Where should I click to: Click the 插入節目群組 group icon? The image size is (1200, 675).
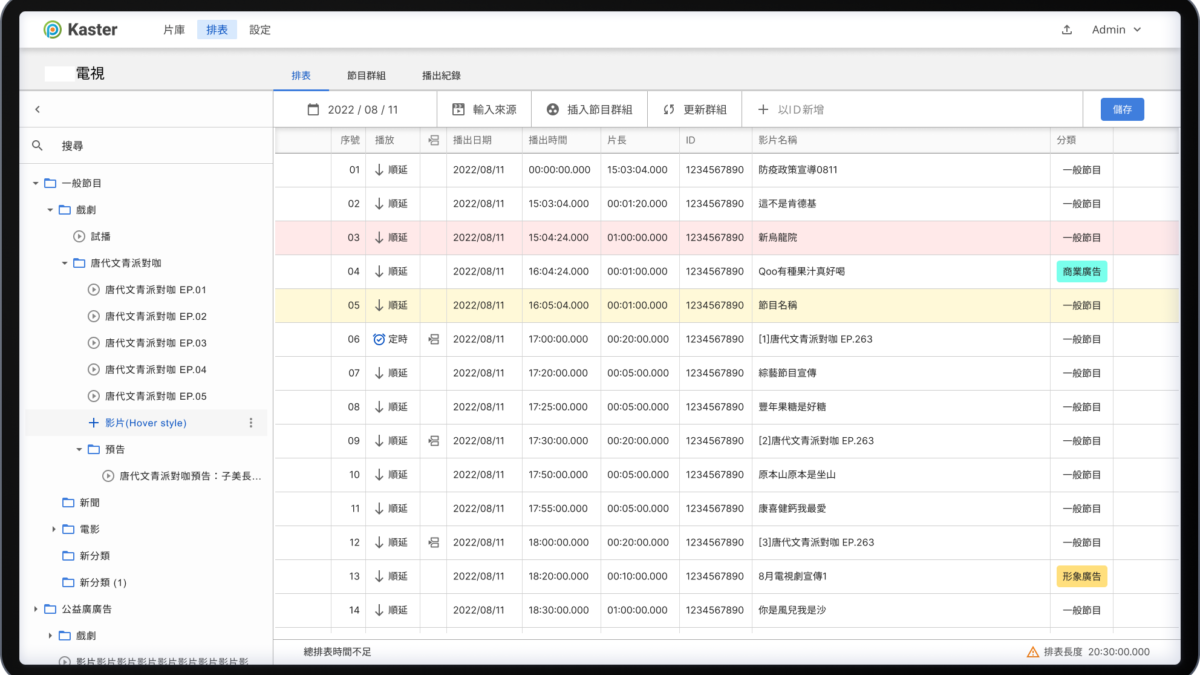[x=552, y=110]
